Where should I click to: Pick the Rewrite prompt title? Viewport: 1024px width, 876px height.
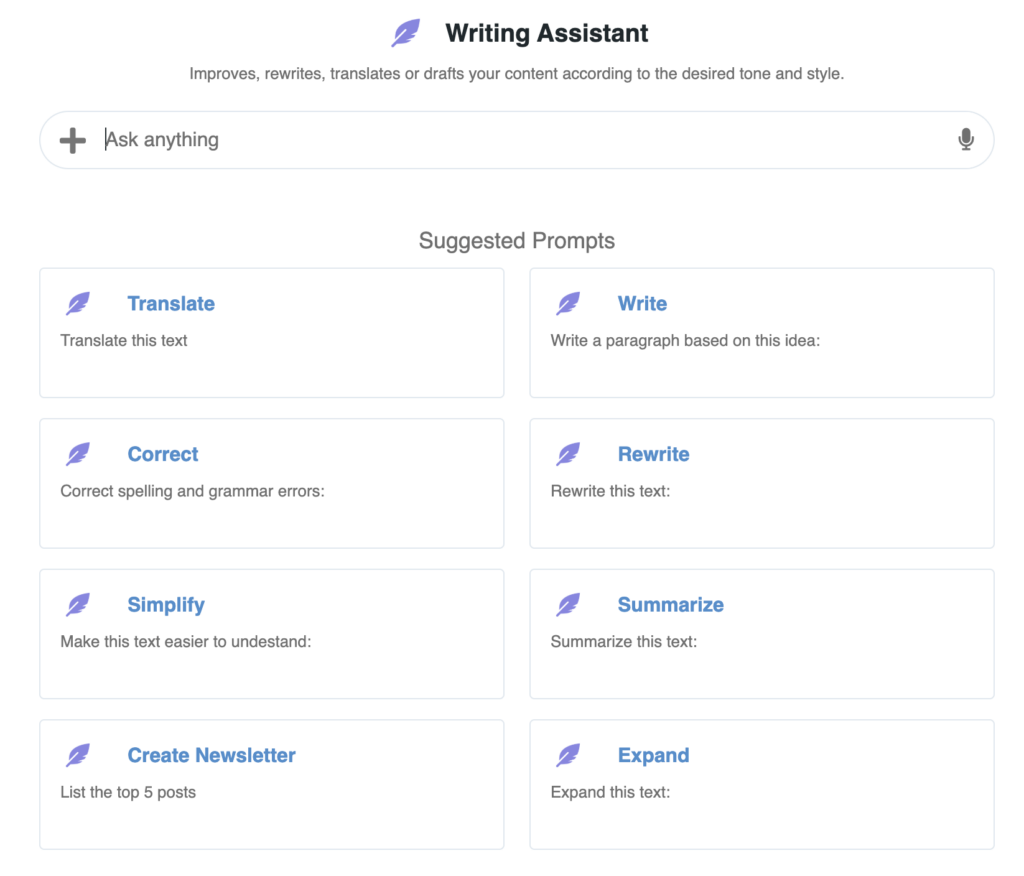pyautogui.click(x=653, y=455)
